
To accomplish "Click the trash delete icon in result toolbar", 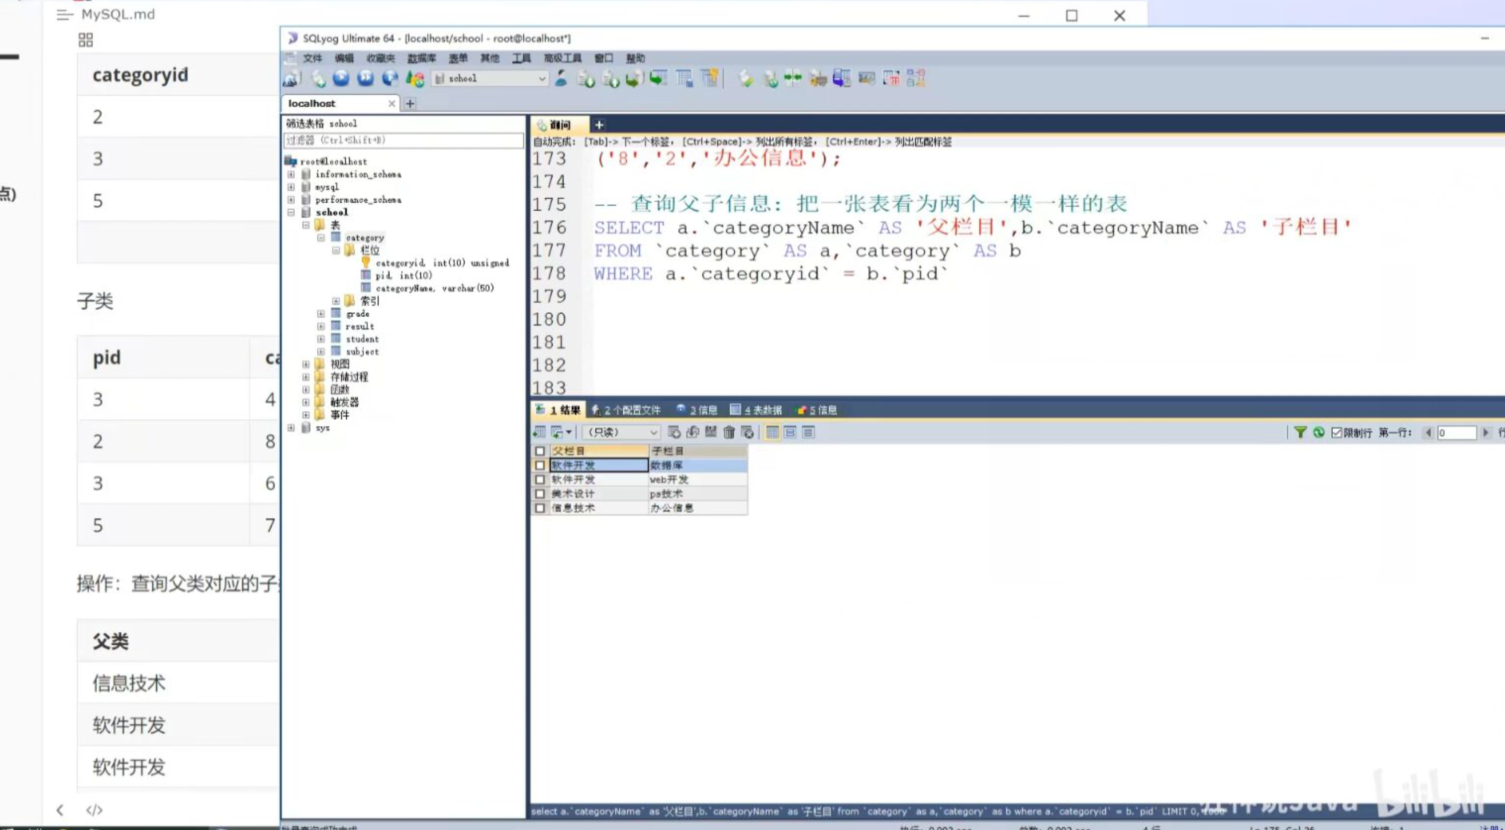I will click(x=729, y=432).
